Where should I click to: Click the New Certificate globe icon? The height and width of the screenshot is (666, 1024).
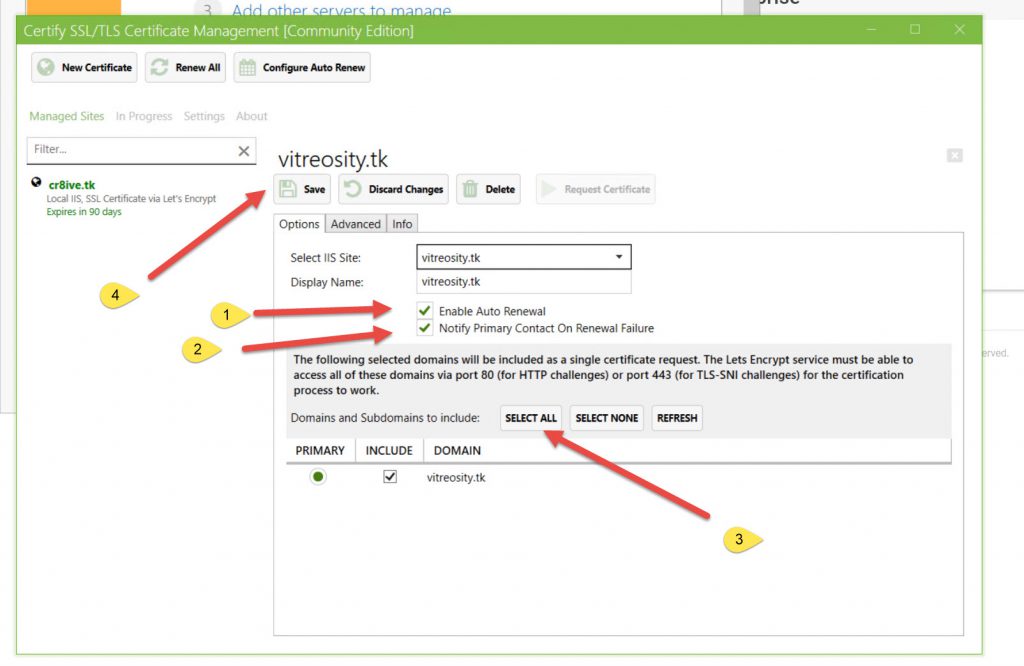[46, 67]
